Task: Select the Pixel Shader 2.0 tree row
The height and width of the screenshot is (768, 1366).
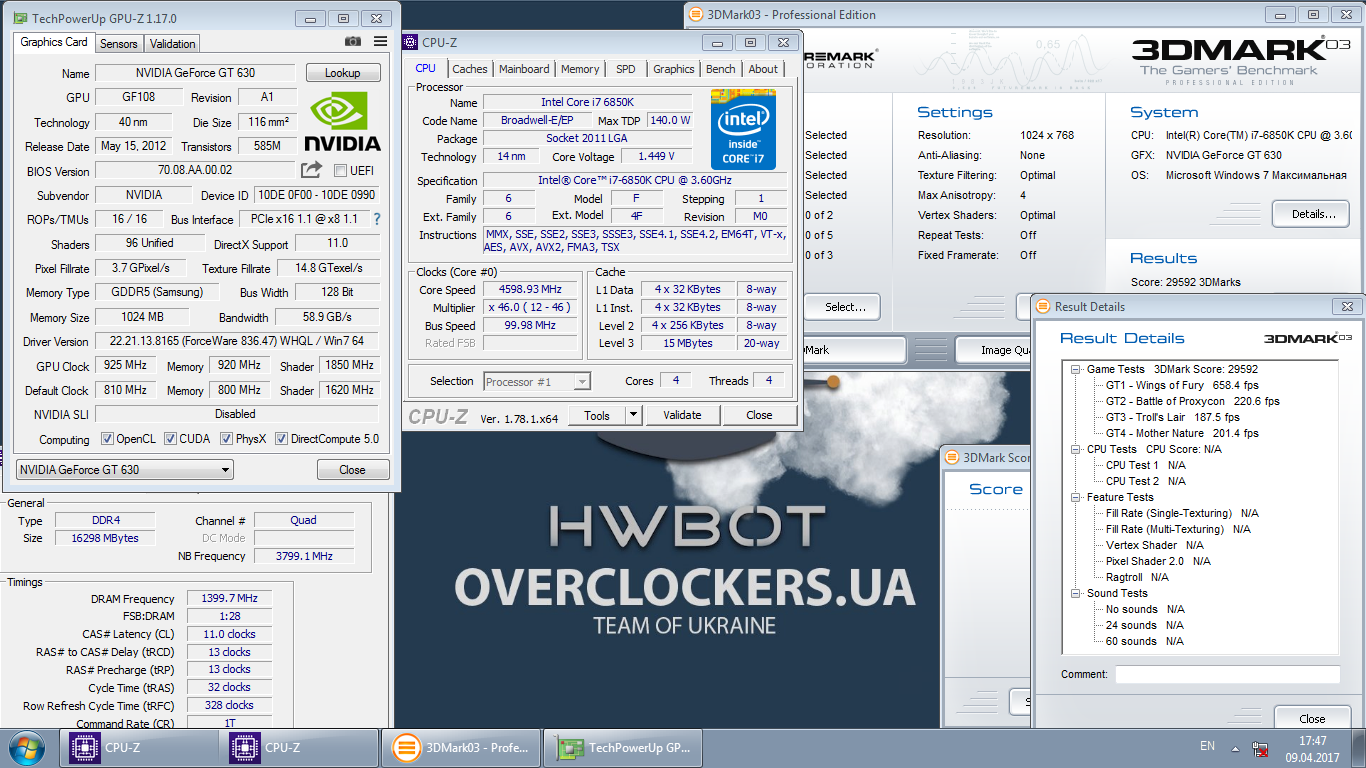Action: (1158, 561)
